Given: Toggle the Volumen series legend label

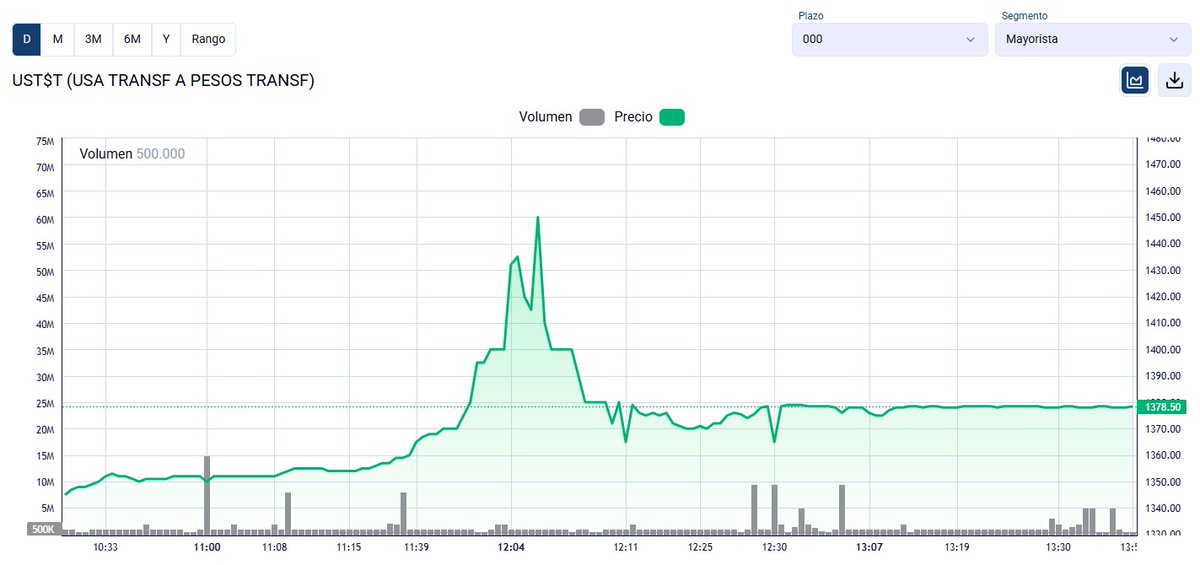Looking at the screenshot, I should pos(545,117).
